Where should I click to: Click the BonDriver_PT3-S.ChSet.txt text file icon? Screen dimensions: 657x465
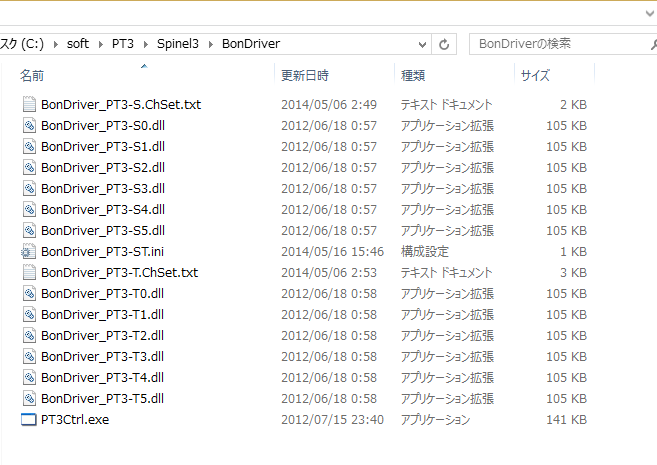29,104
